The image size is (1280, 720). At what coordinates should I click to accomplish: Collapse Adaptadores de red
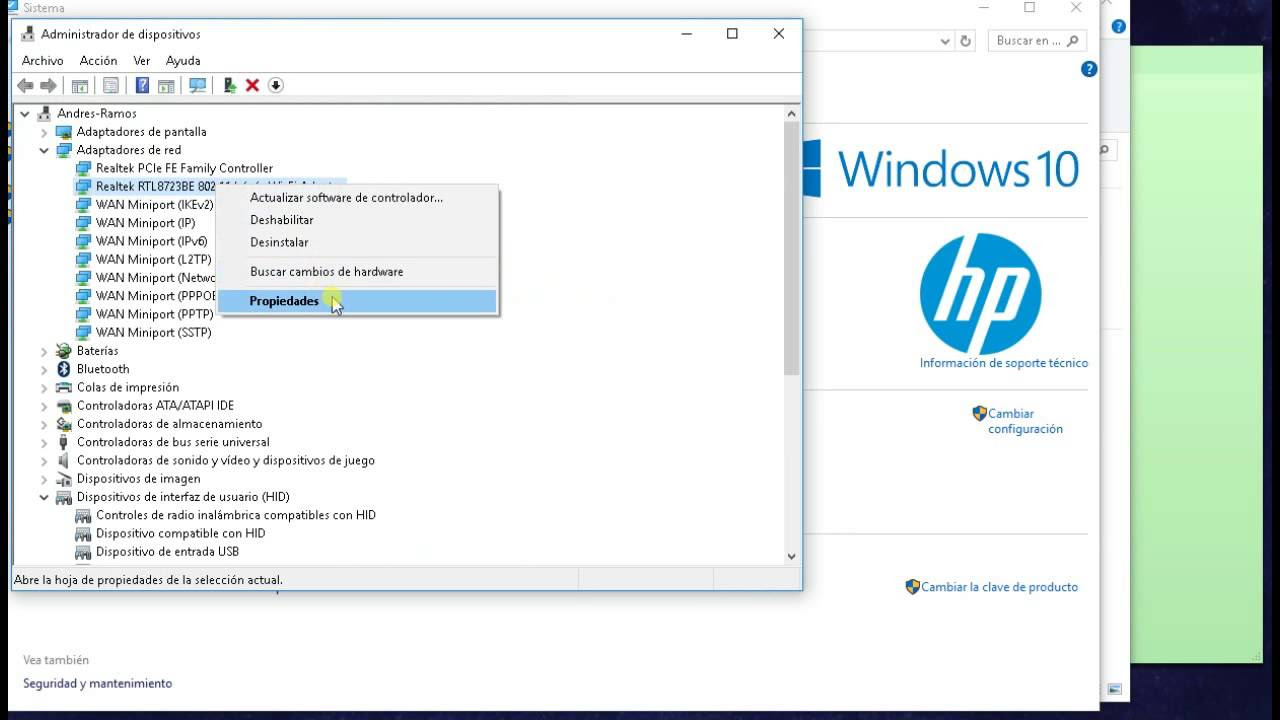[x=44, y=150]
